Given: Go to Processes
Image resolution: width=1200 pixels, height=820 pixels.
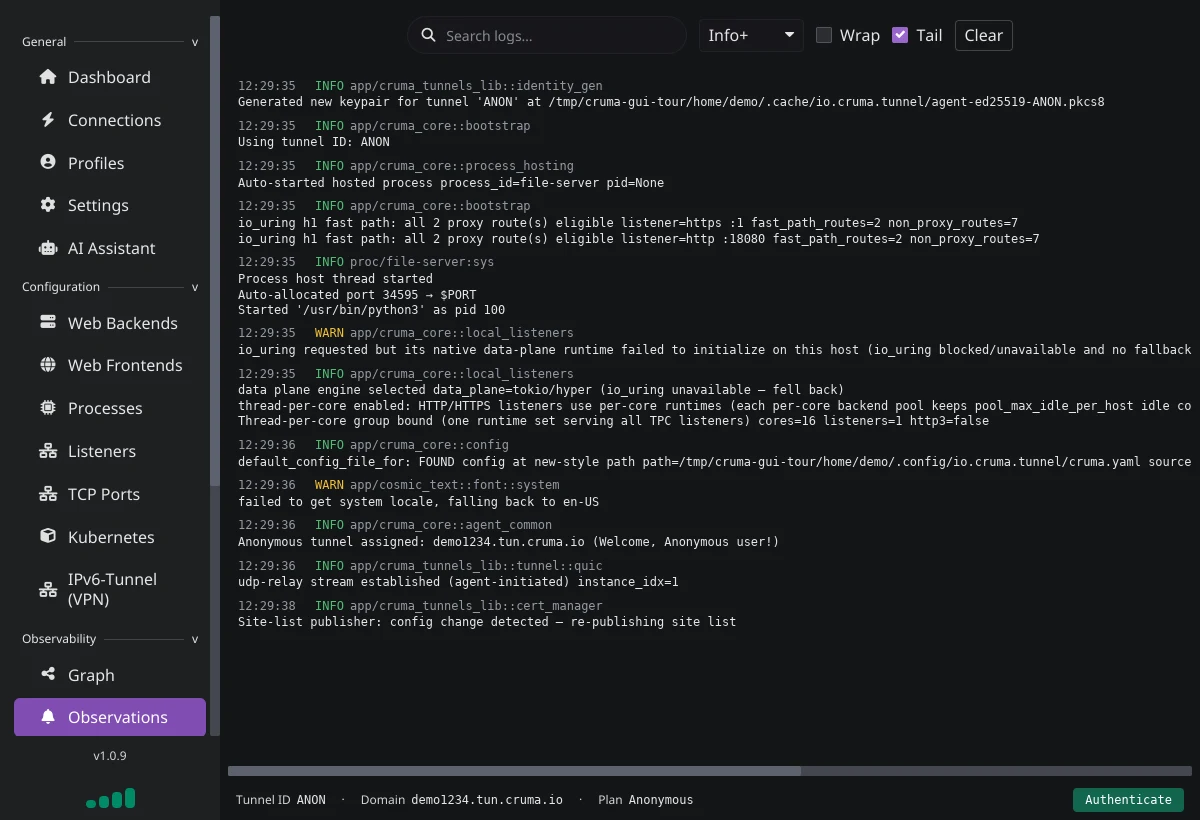Looking at the screenshot, I should click(110, 408).
